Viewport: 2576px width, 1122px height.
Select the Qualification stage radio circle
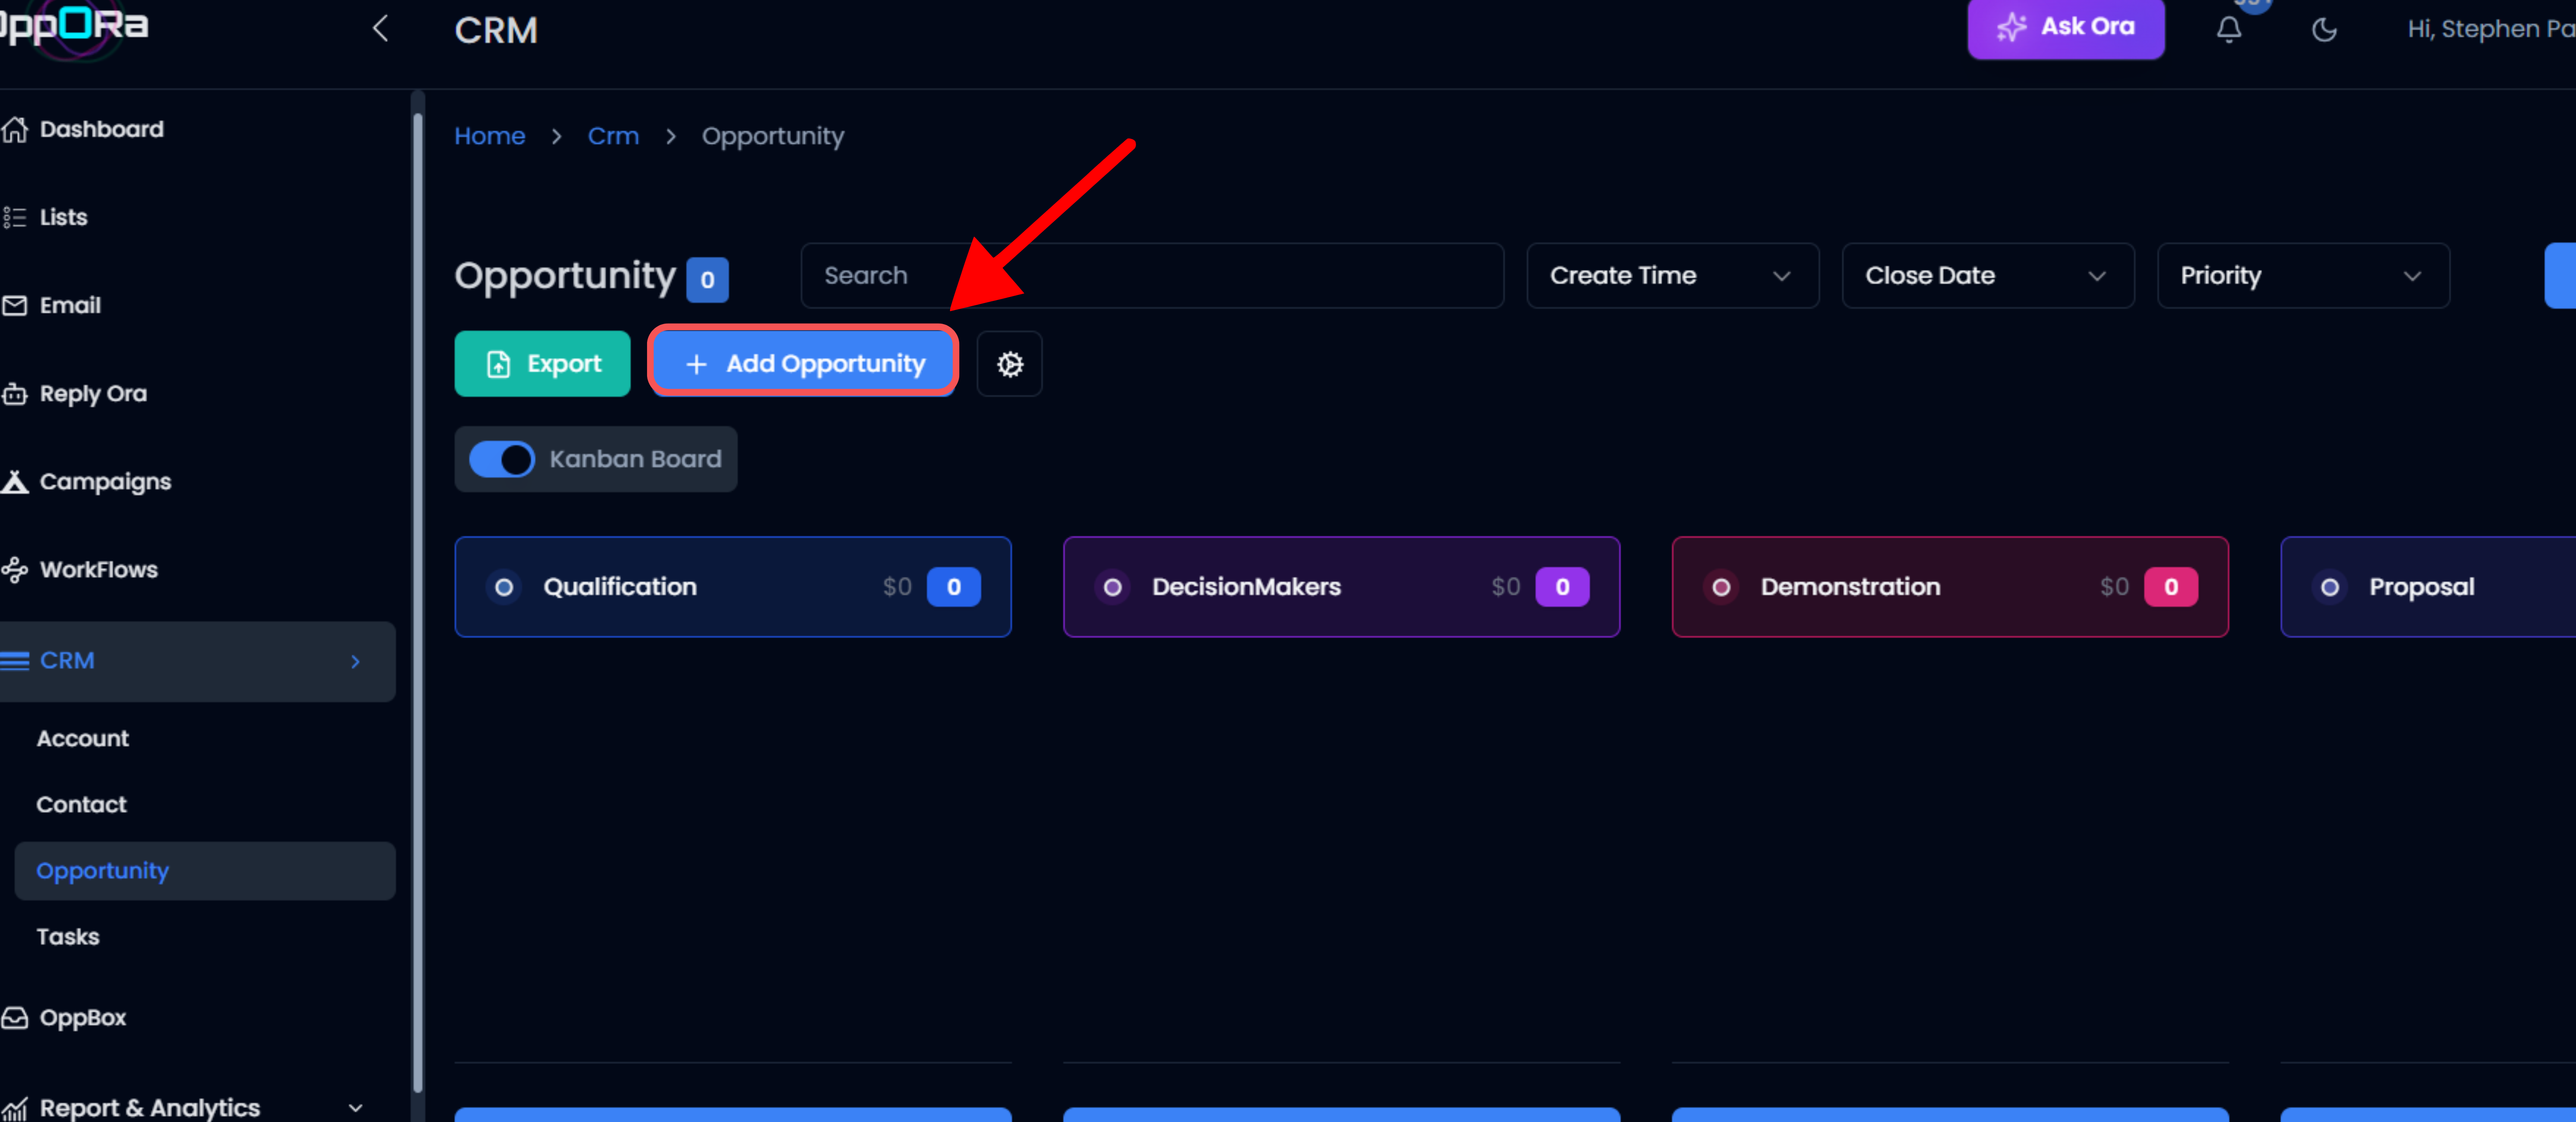tap(504, 587)
